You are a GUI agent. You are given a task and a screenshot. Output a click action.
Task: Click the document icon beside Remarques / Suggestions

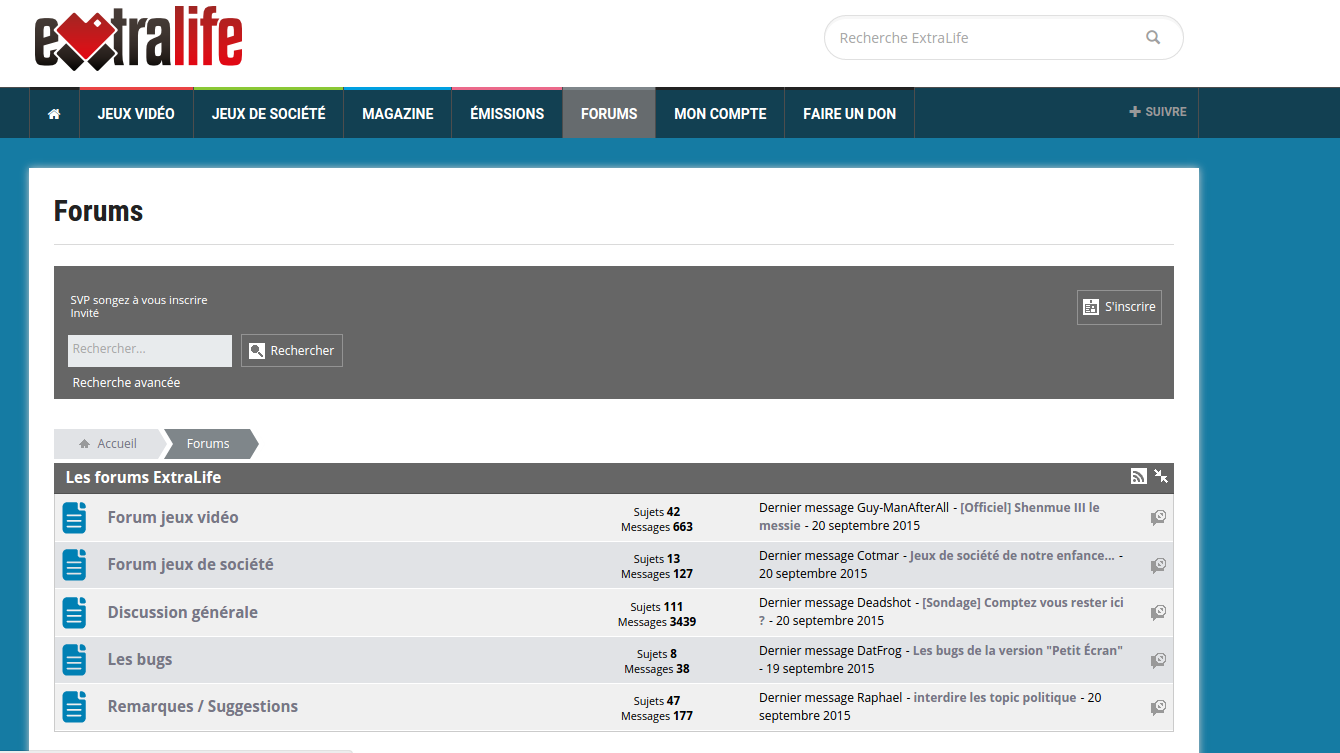click(x=75, y=707)
